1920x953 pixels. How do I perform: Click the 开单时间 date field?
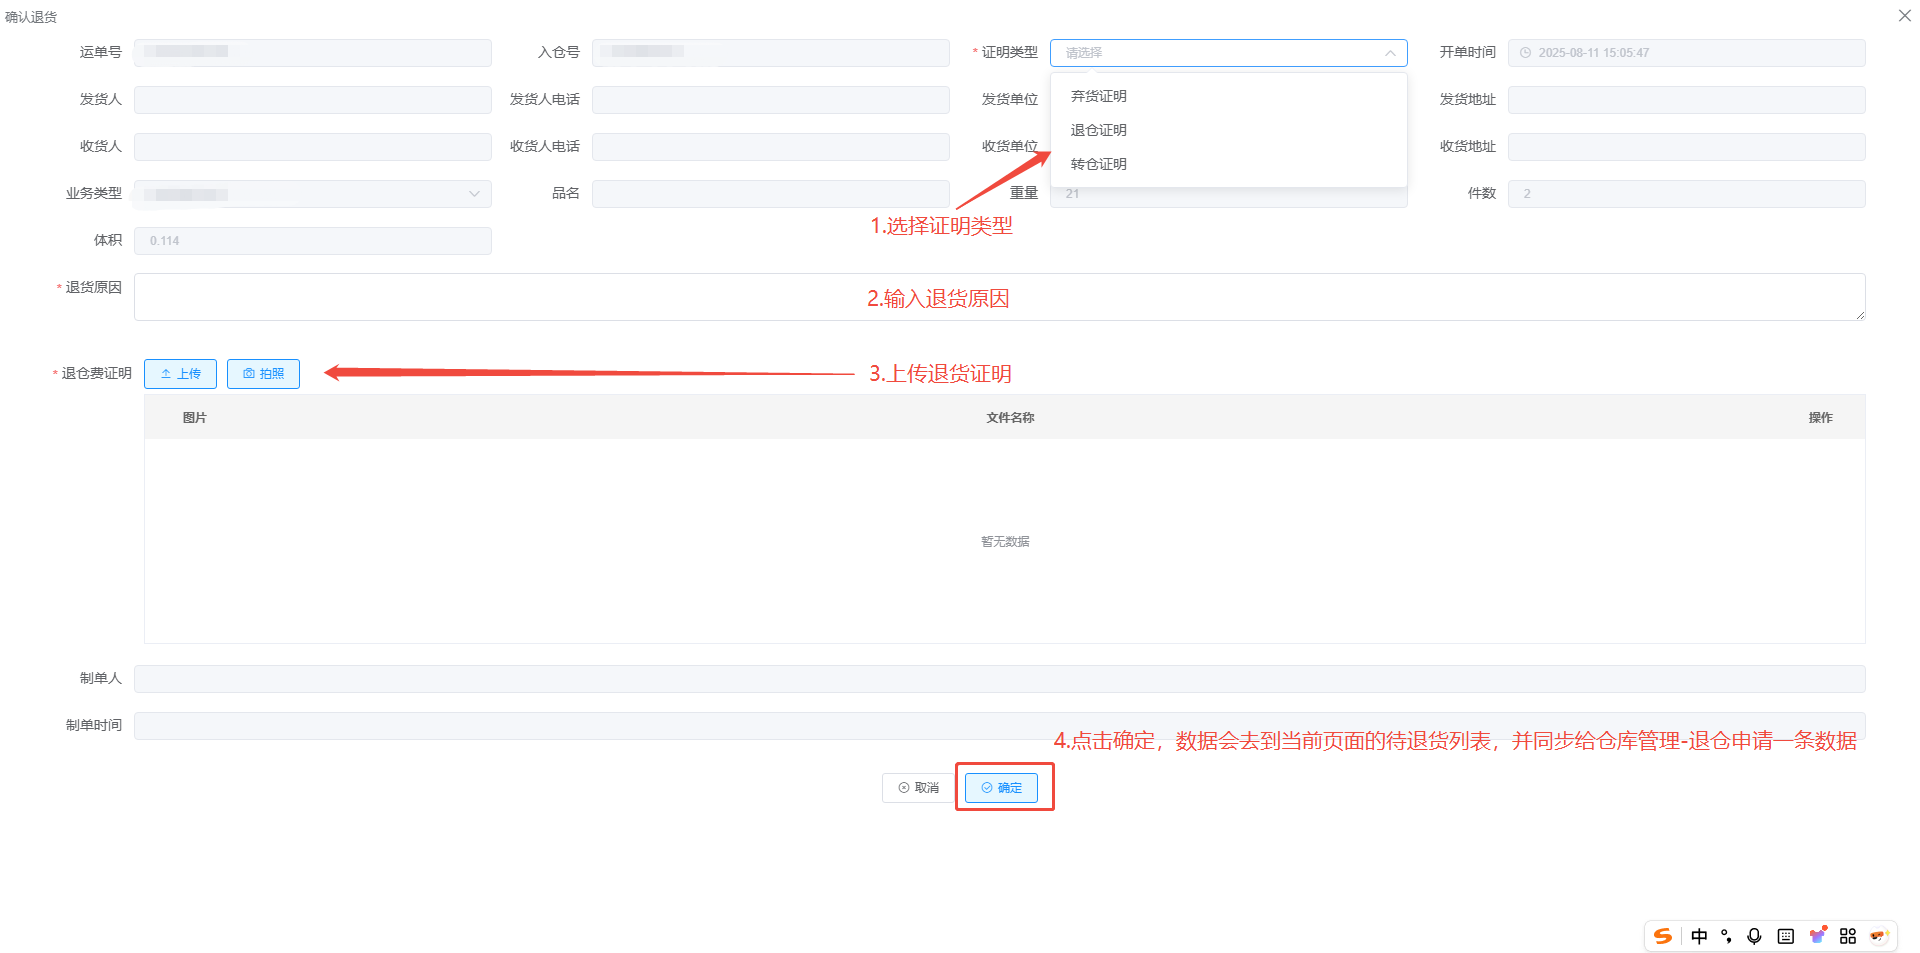(x=1686, y=53)
